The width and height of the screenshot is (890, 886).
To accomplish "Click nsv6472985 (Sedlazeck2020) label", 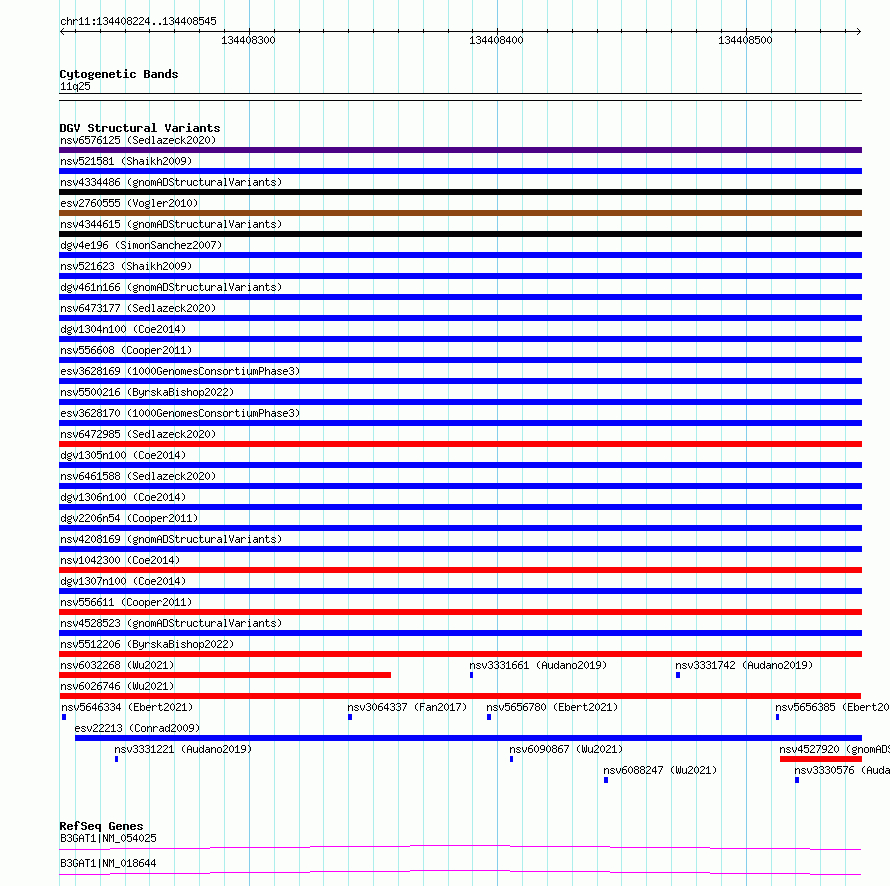I will (x=138, y=434).
